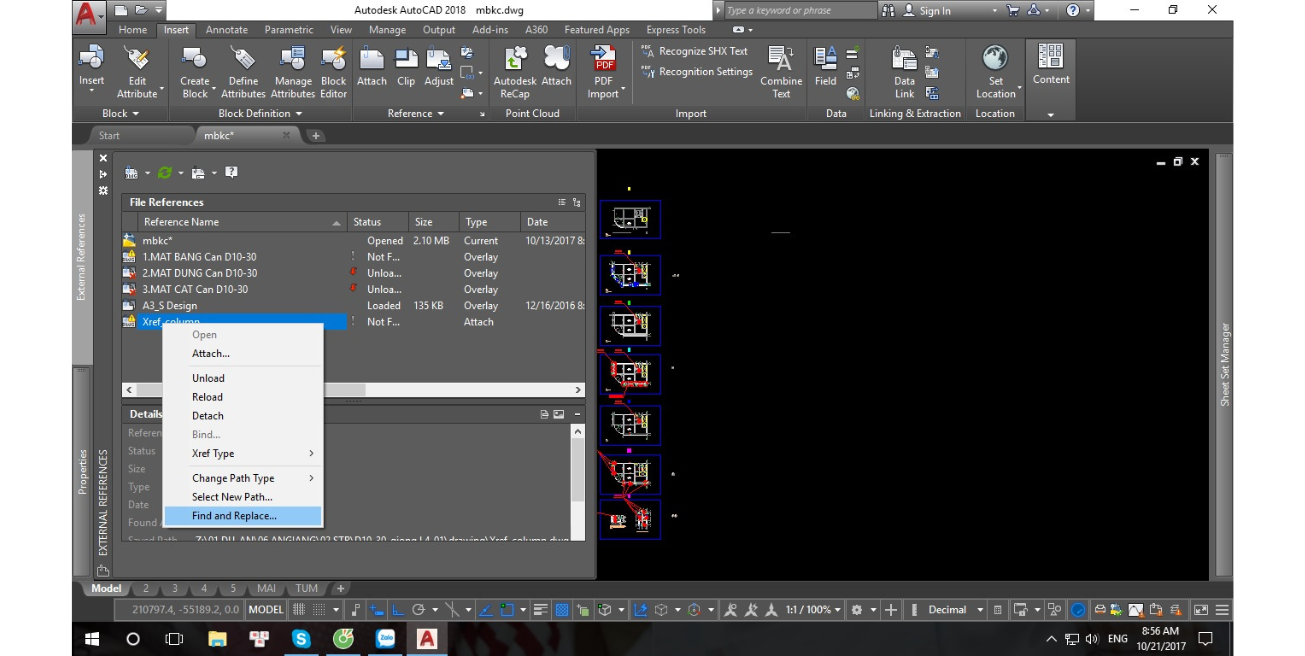The width and height of the screenshot is (1305, 656).
Task: Refresh external references with green icon
Action: coord(165,173)
